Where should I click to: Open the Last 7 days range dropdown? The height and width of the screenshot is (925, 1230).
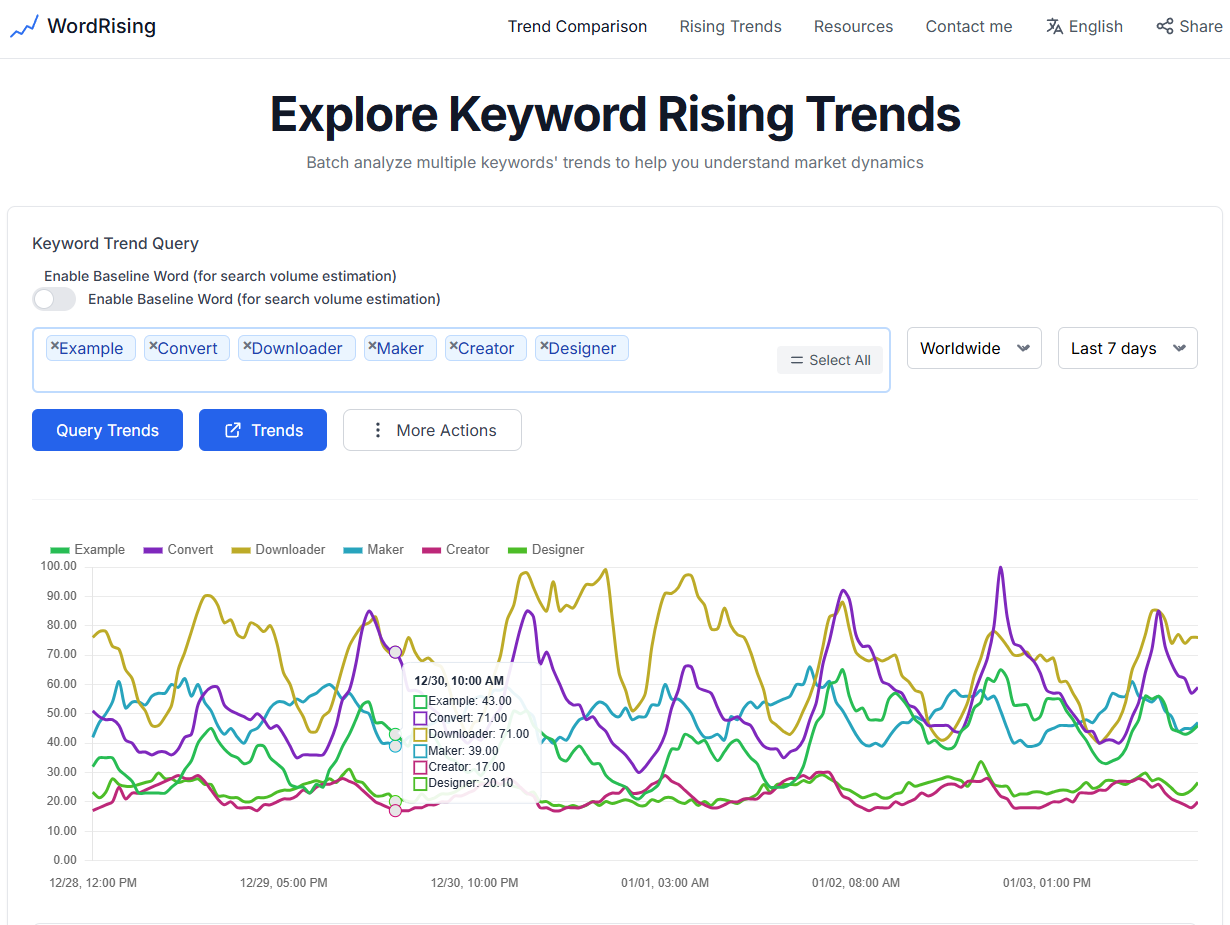pyautogui.click(x=1127, y=348)
